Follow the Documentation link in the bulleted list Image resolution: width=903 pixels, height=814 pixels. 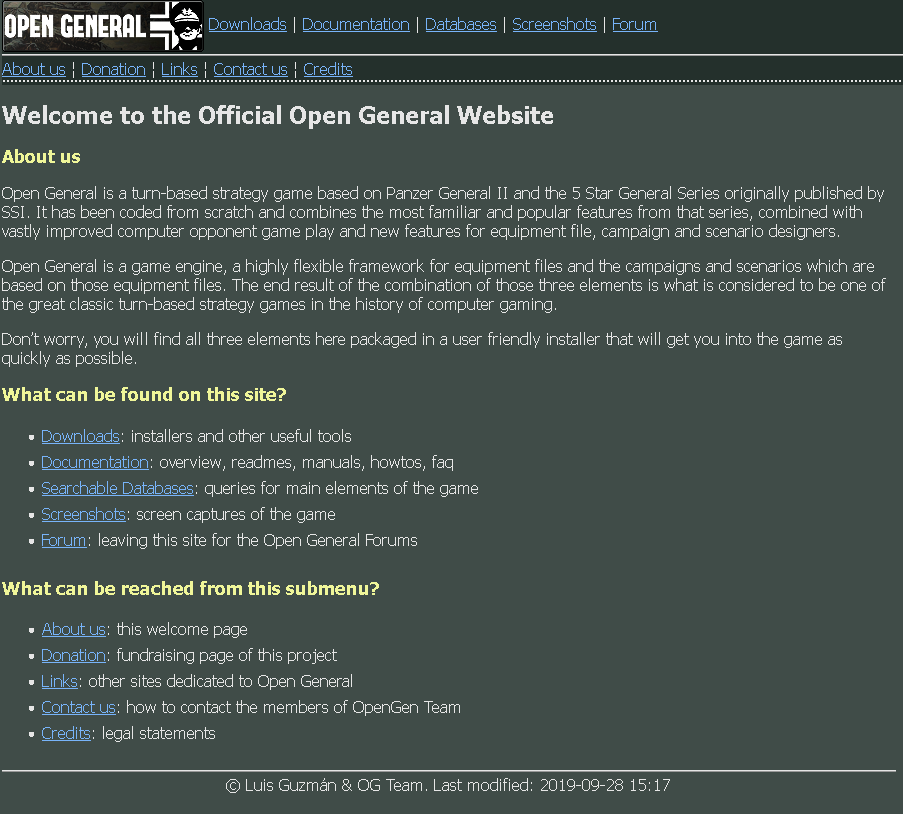(x=95, y=462)
